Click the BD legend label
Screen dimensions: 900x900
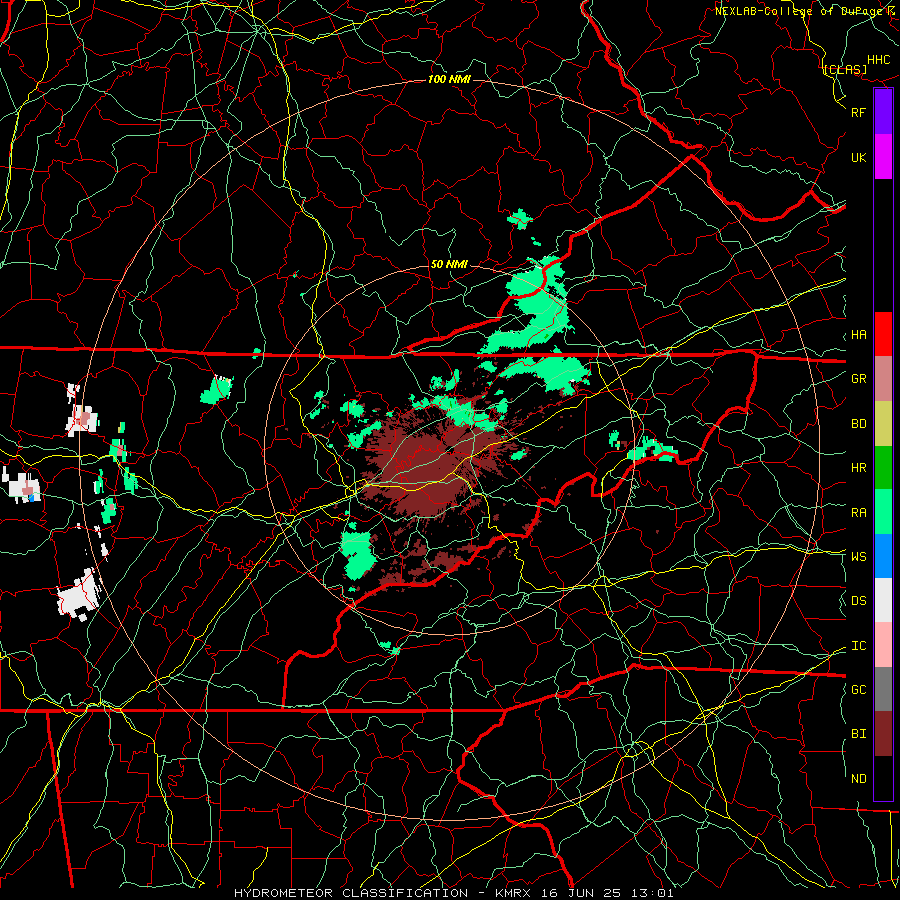pyautogui.click(x=858, y=424)
